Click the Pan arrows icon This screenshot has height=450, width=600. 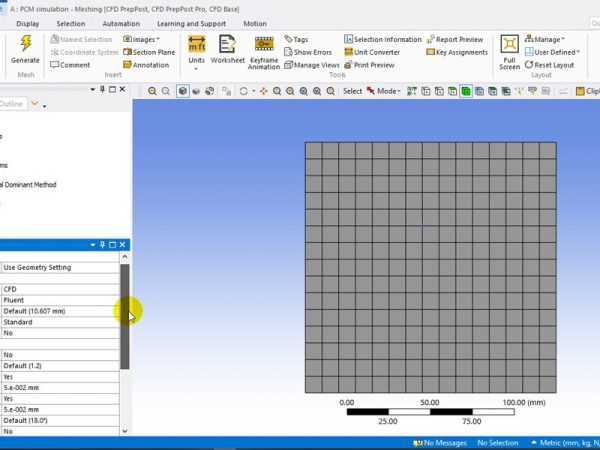click(x=264, y=91)
